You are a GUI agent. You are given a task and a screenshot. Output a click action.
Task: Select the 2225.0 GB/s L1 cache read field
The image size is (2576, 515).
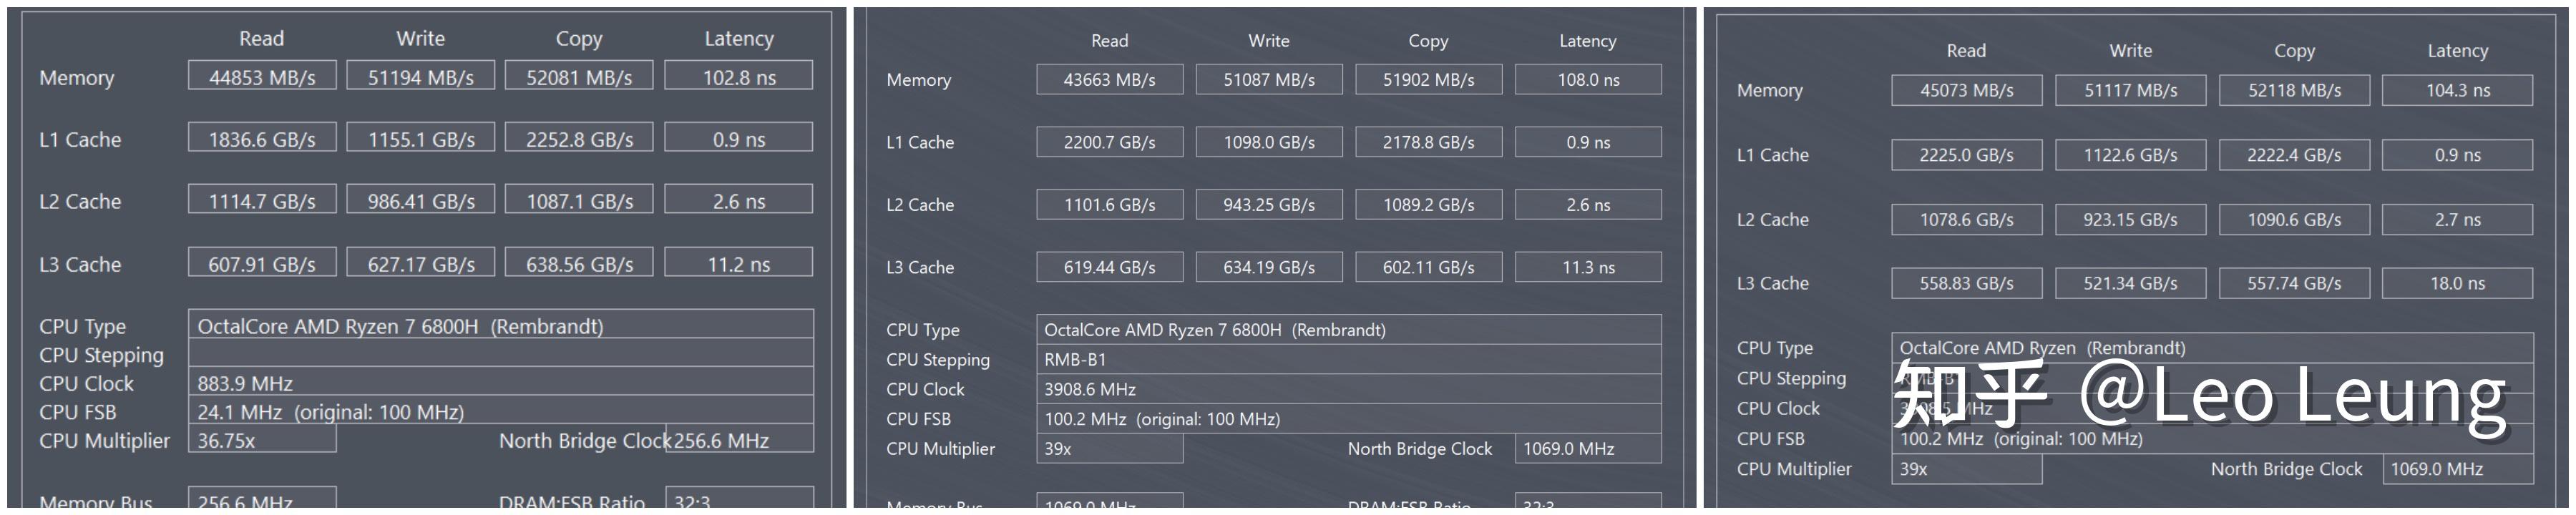click(1966, 155)
